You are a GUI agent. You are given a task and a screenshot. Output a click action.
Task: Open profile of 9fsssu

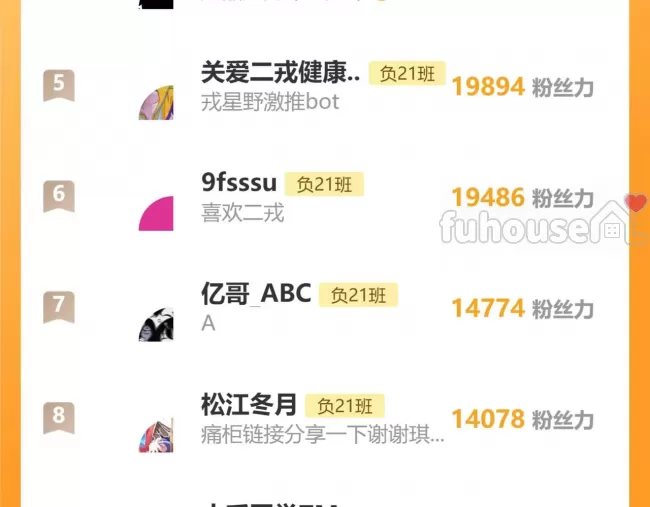(239, 183)
